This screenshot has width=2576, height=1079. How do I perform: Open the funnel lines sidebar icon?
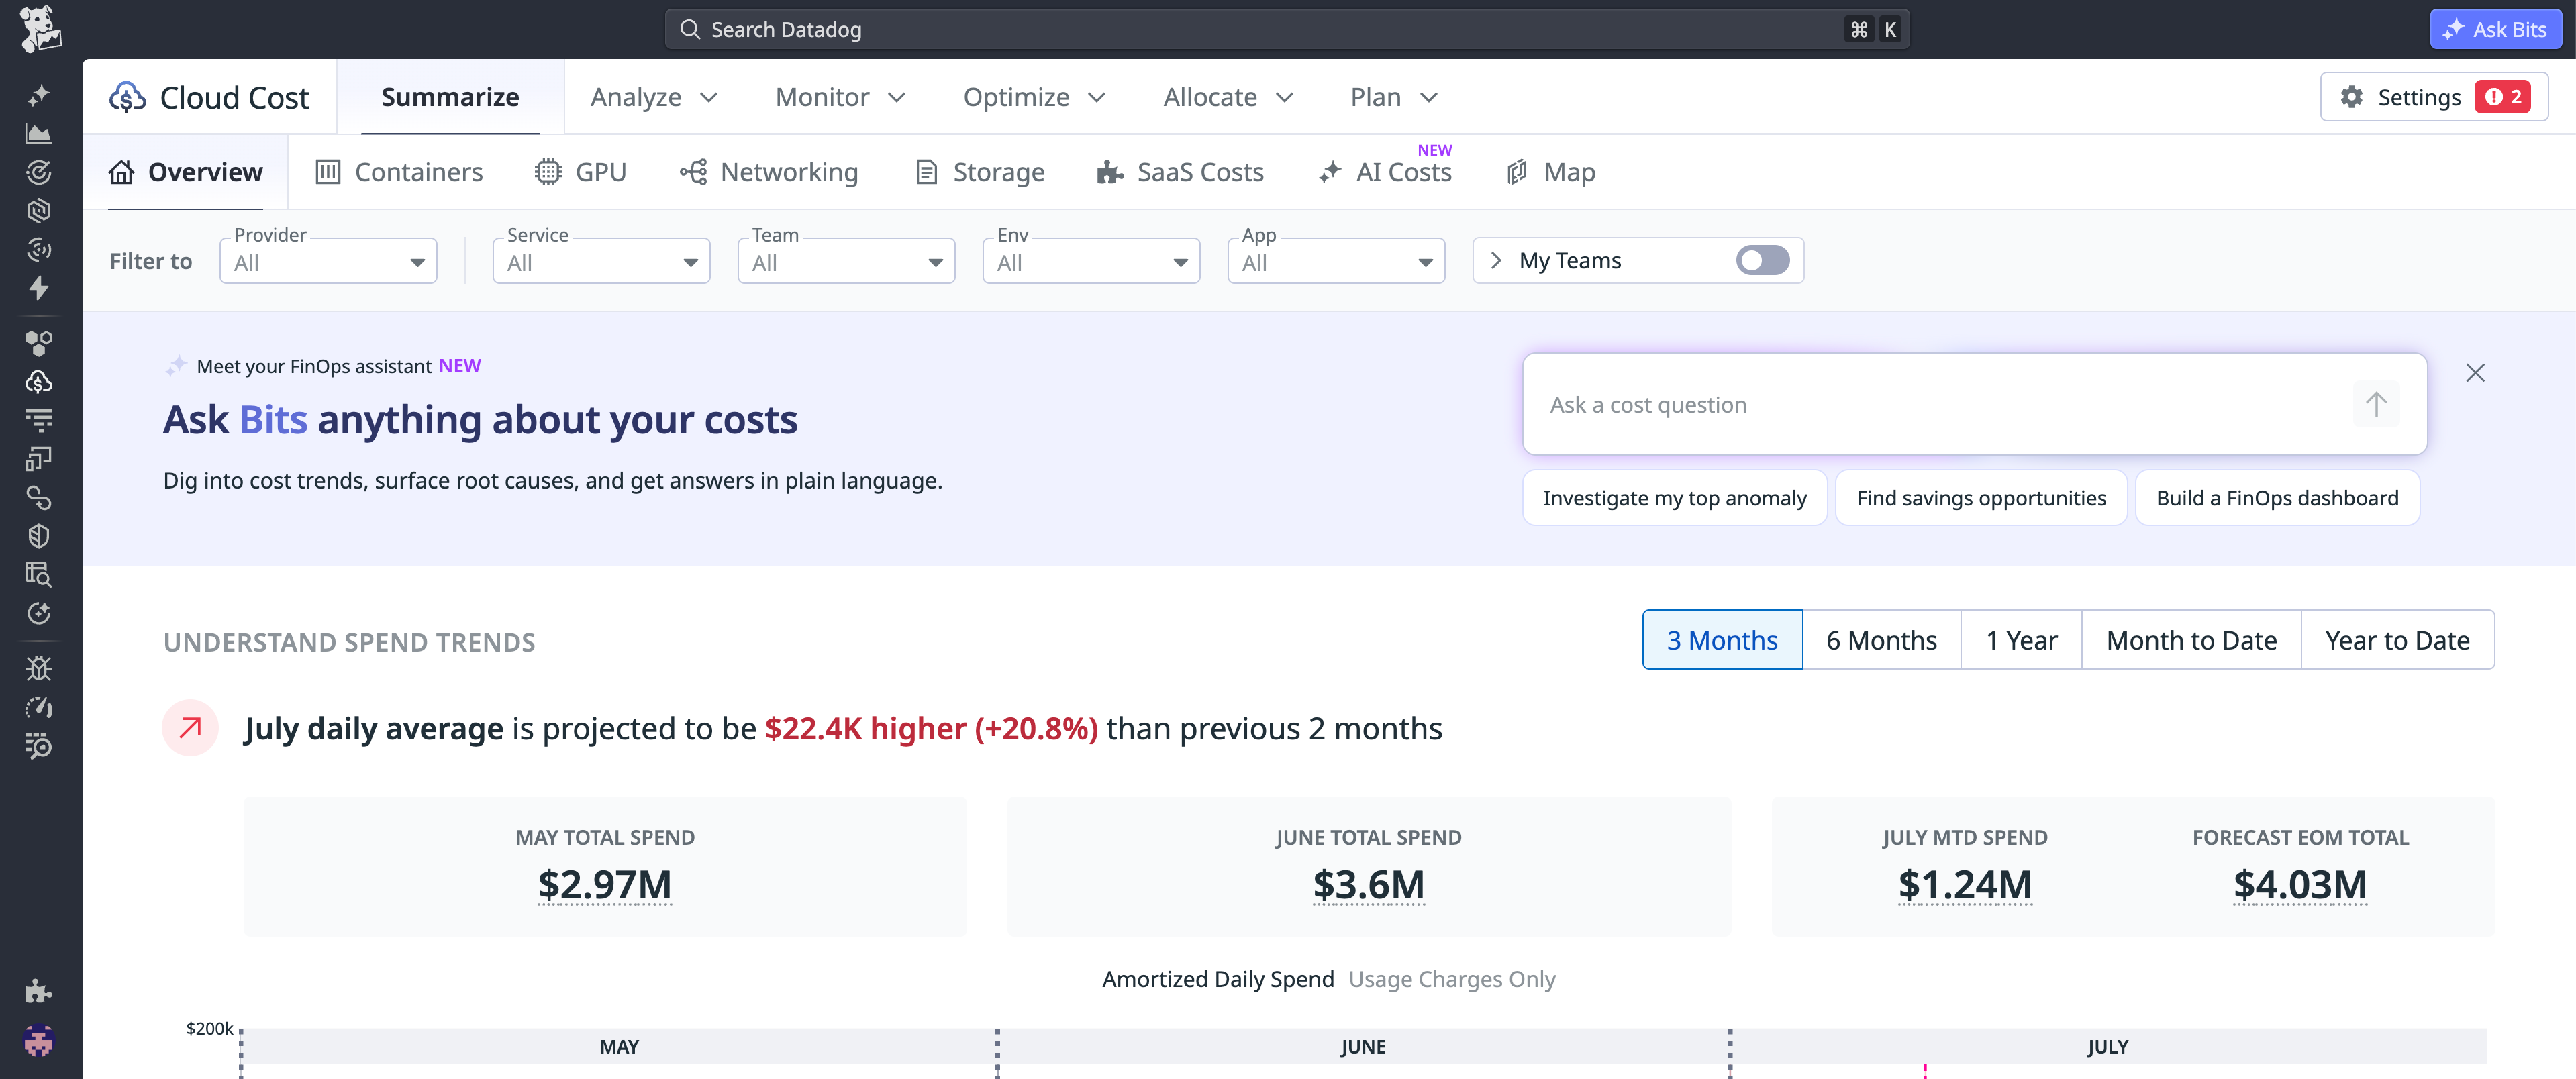(x=39, y=420)
